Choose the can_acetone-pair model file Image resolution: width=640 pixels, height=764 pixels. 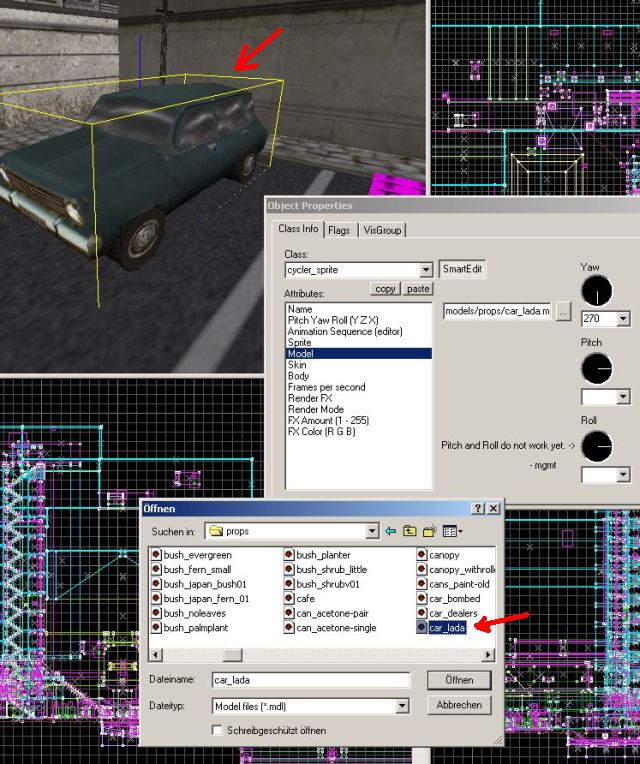coord(335,613)
